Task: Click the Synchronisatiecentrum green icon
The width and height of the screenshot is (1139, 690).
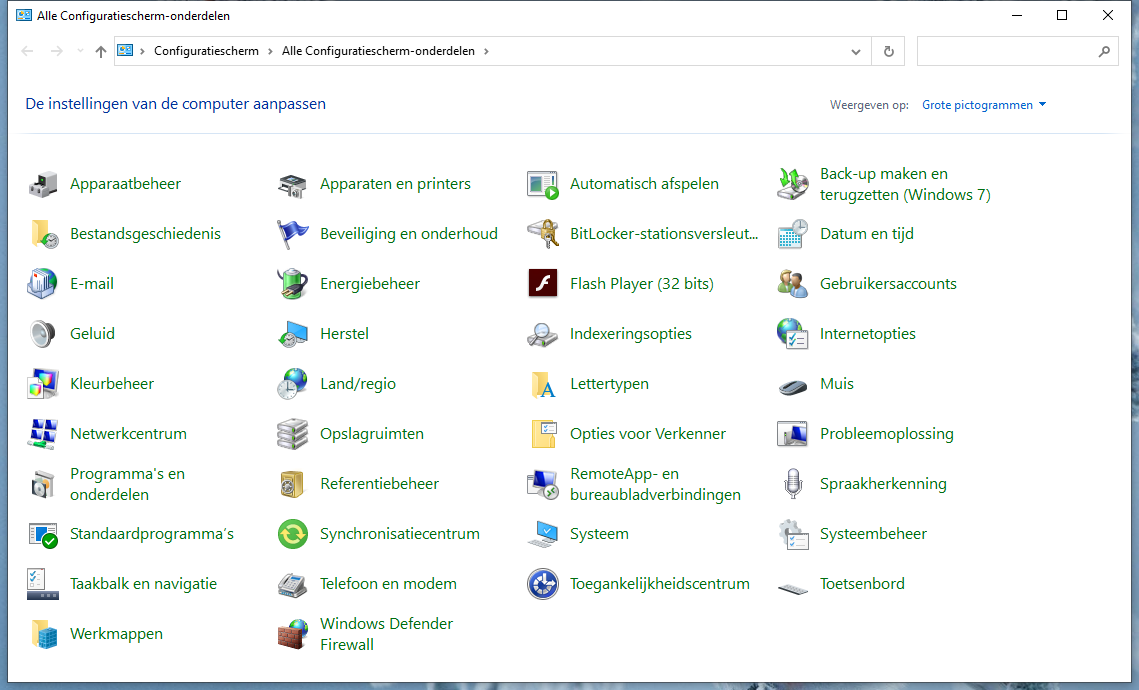Action: (293, 534)
